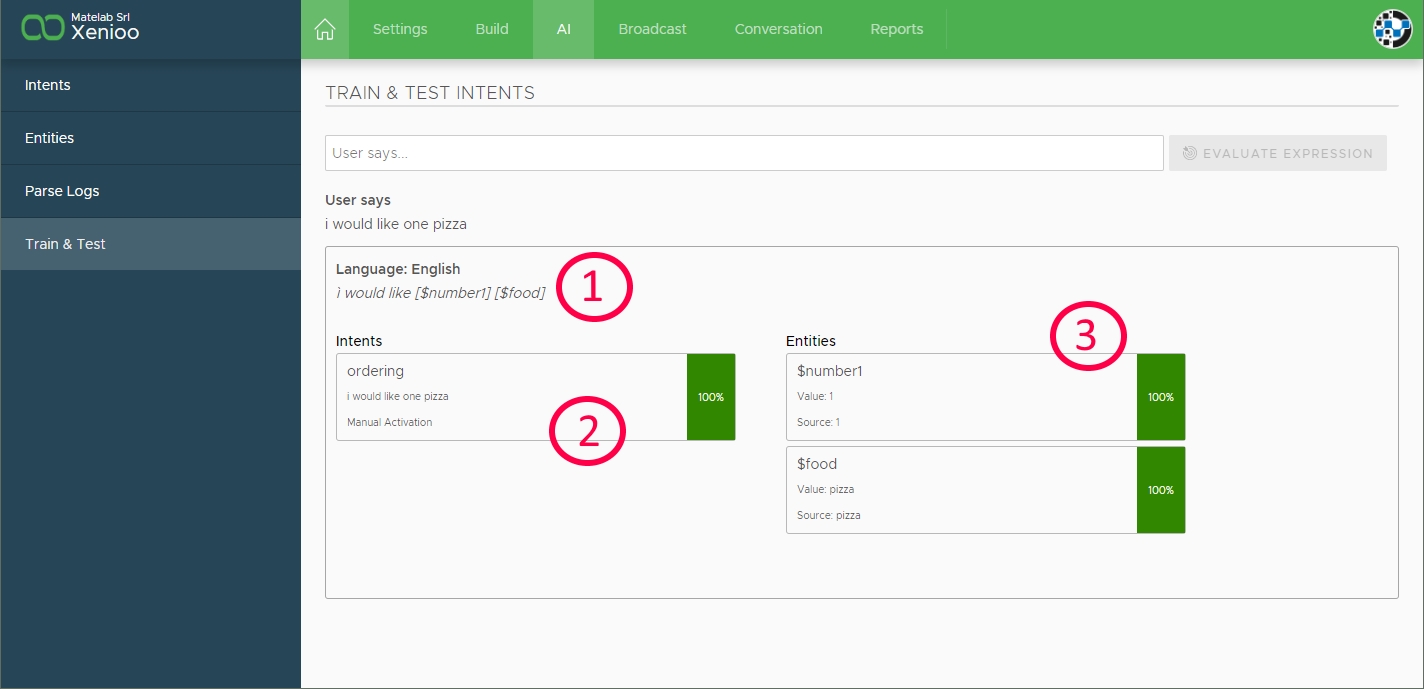
Task: Click the ordering intent card
Action: pyautogui.click(x=510, y=397)
